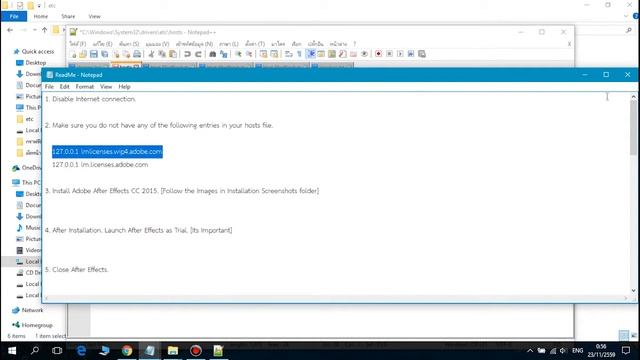This screenshot has width=640, height=360.
Task: Click Print icon in Notepad++ toolbar
Action: click(x=137, y=54)
